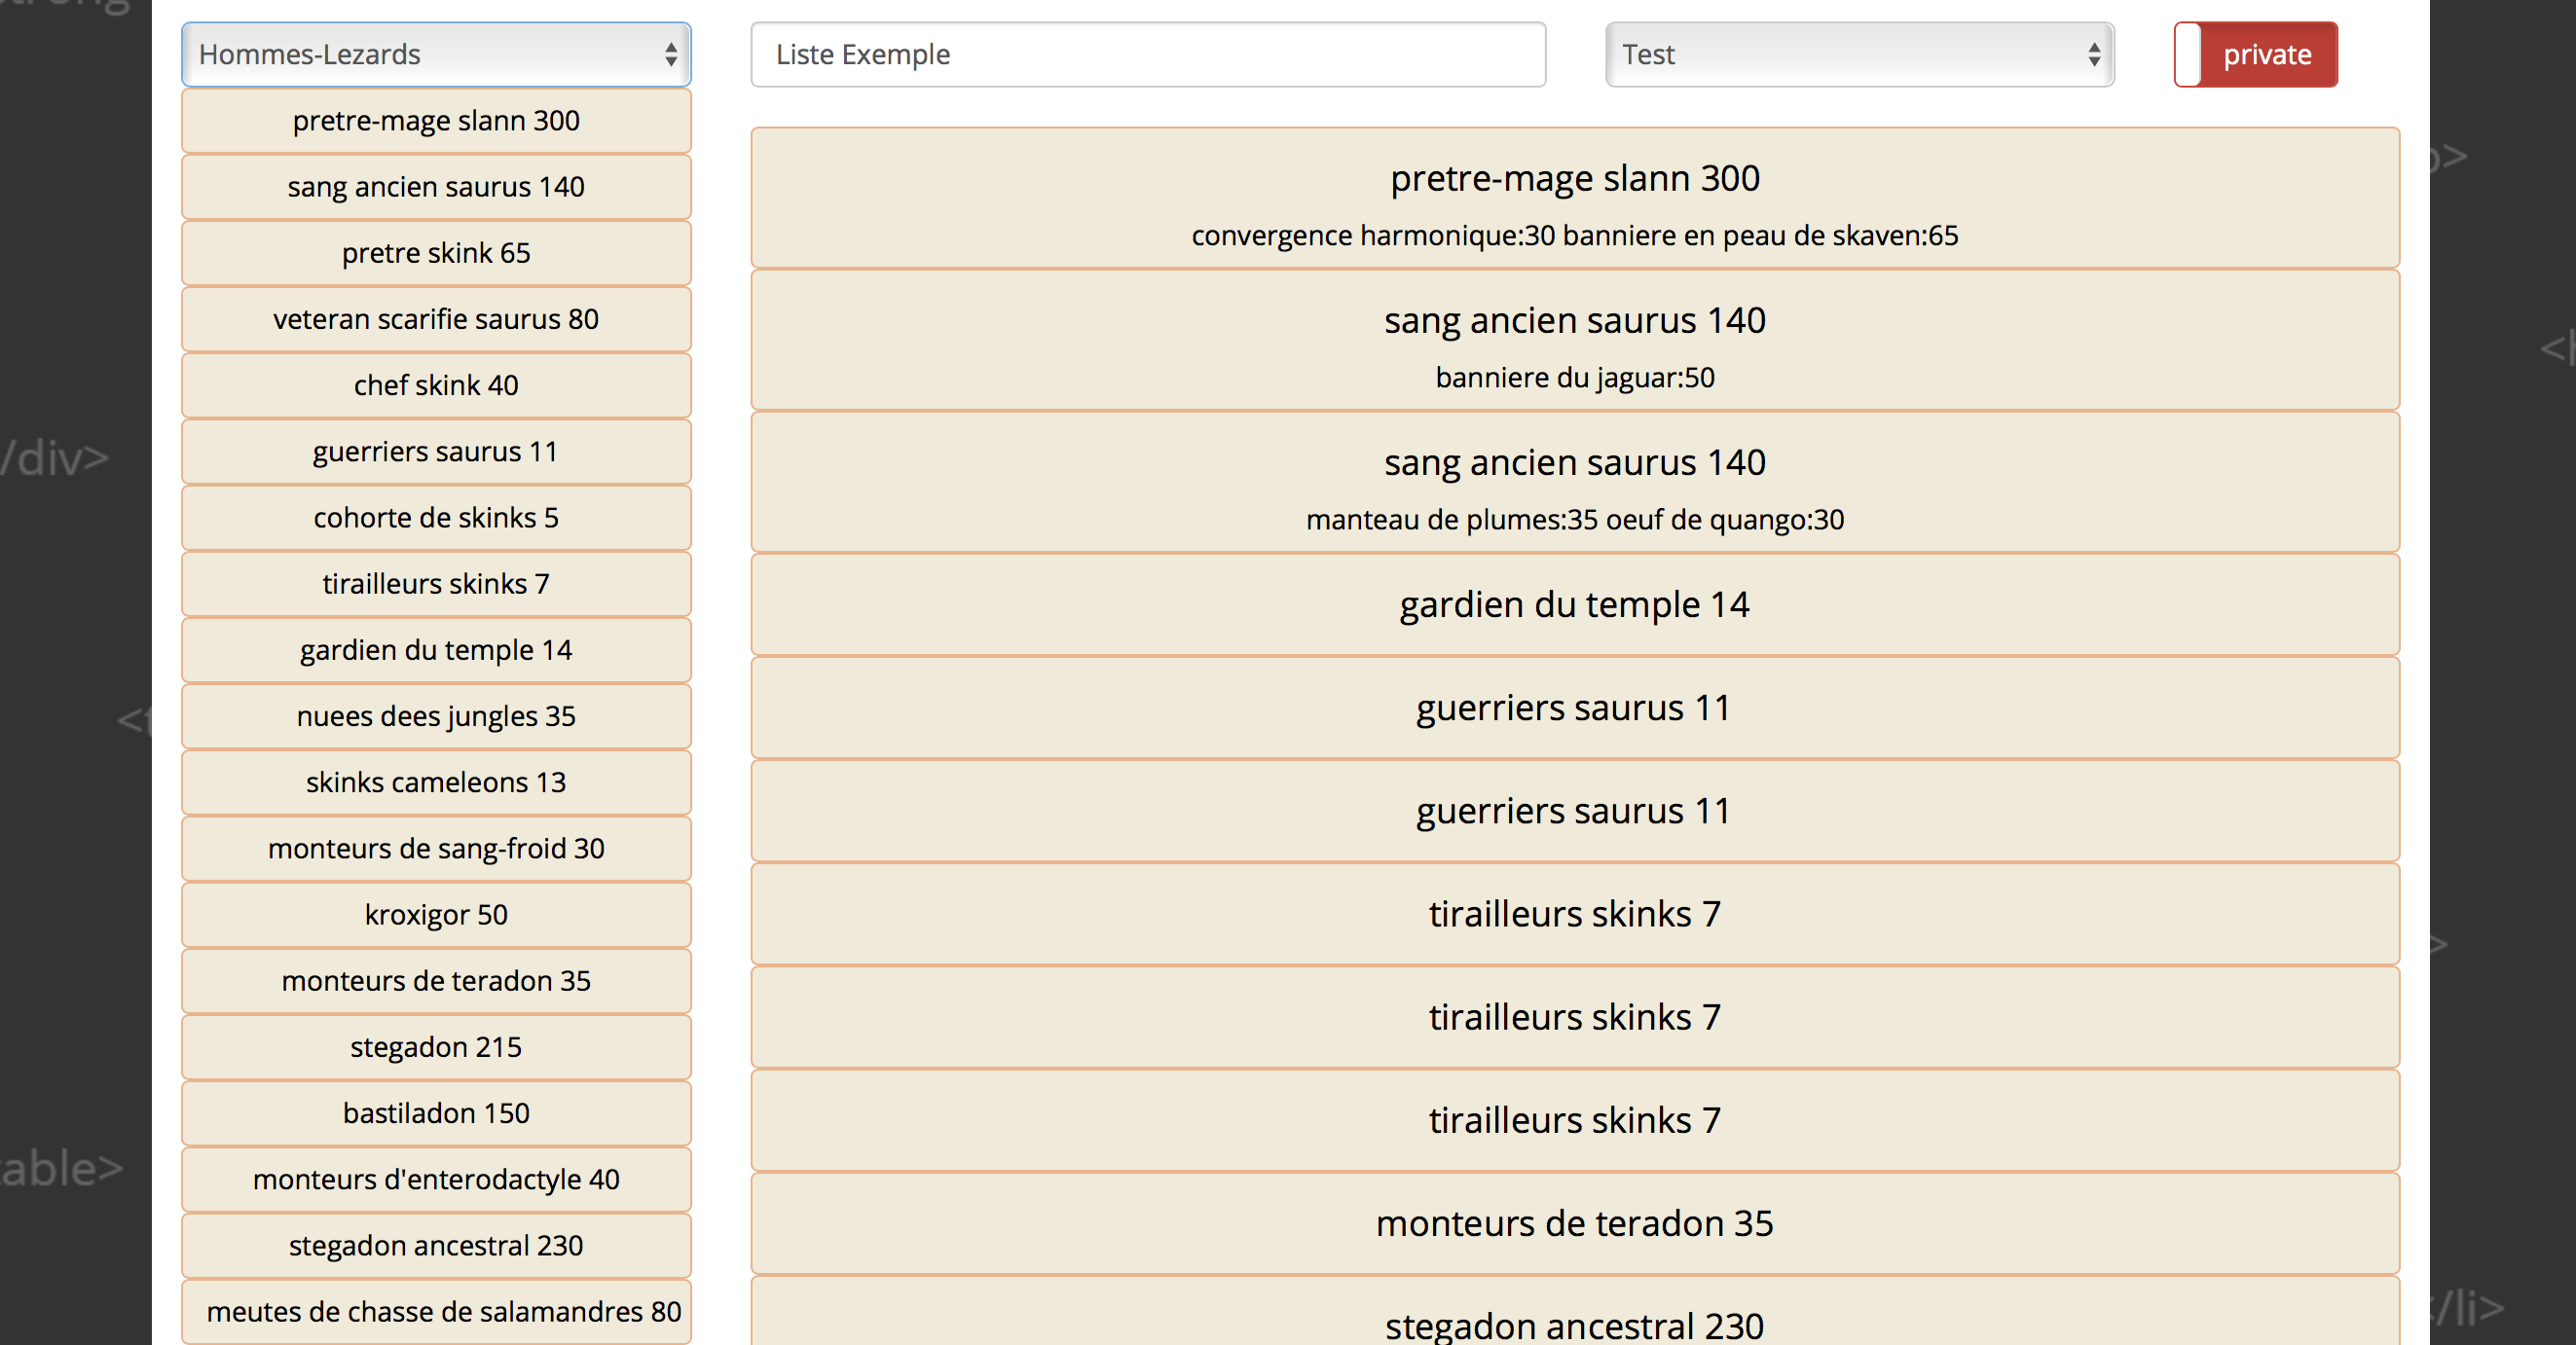Image resolution: width=2576 pixels, height=1345 pixels.
Task: Pick monteurs de sang-froid 30 unit
Action: click(436, 848)
